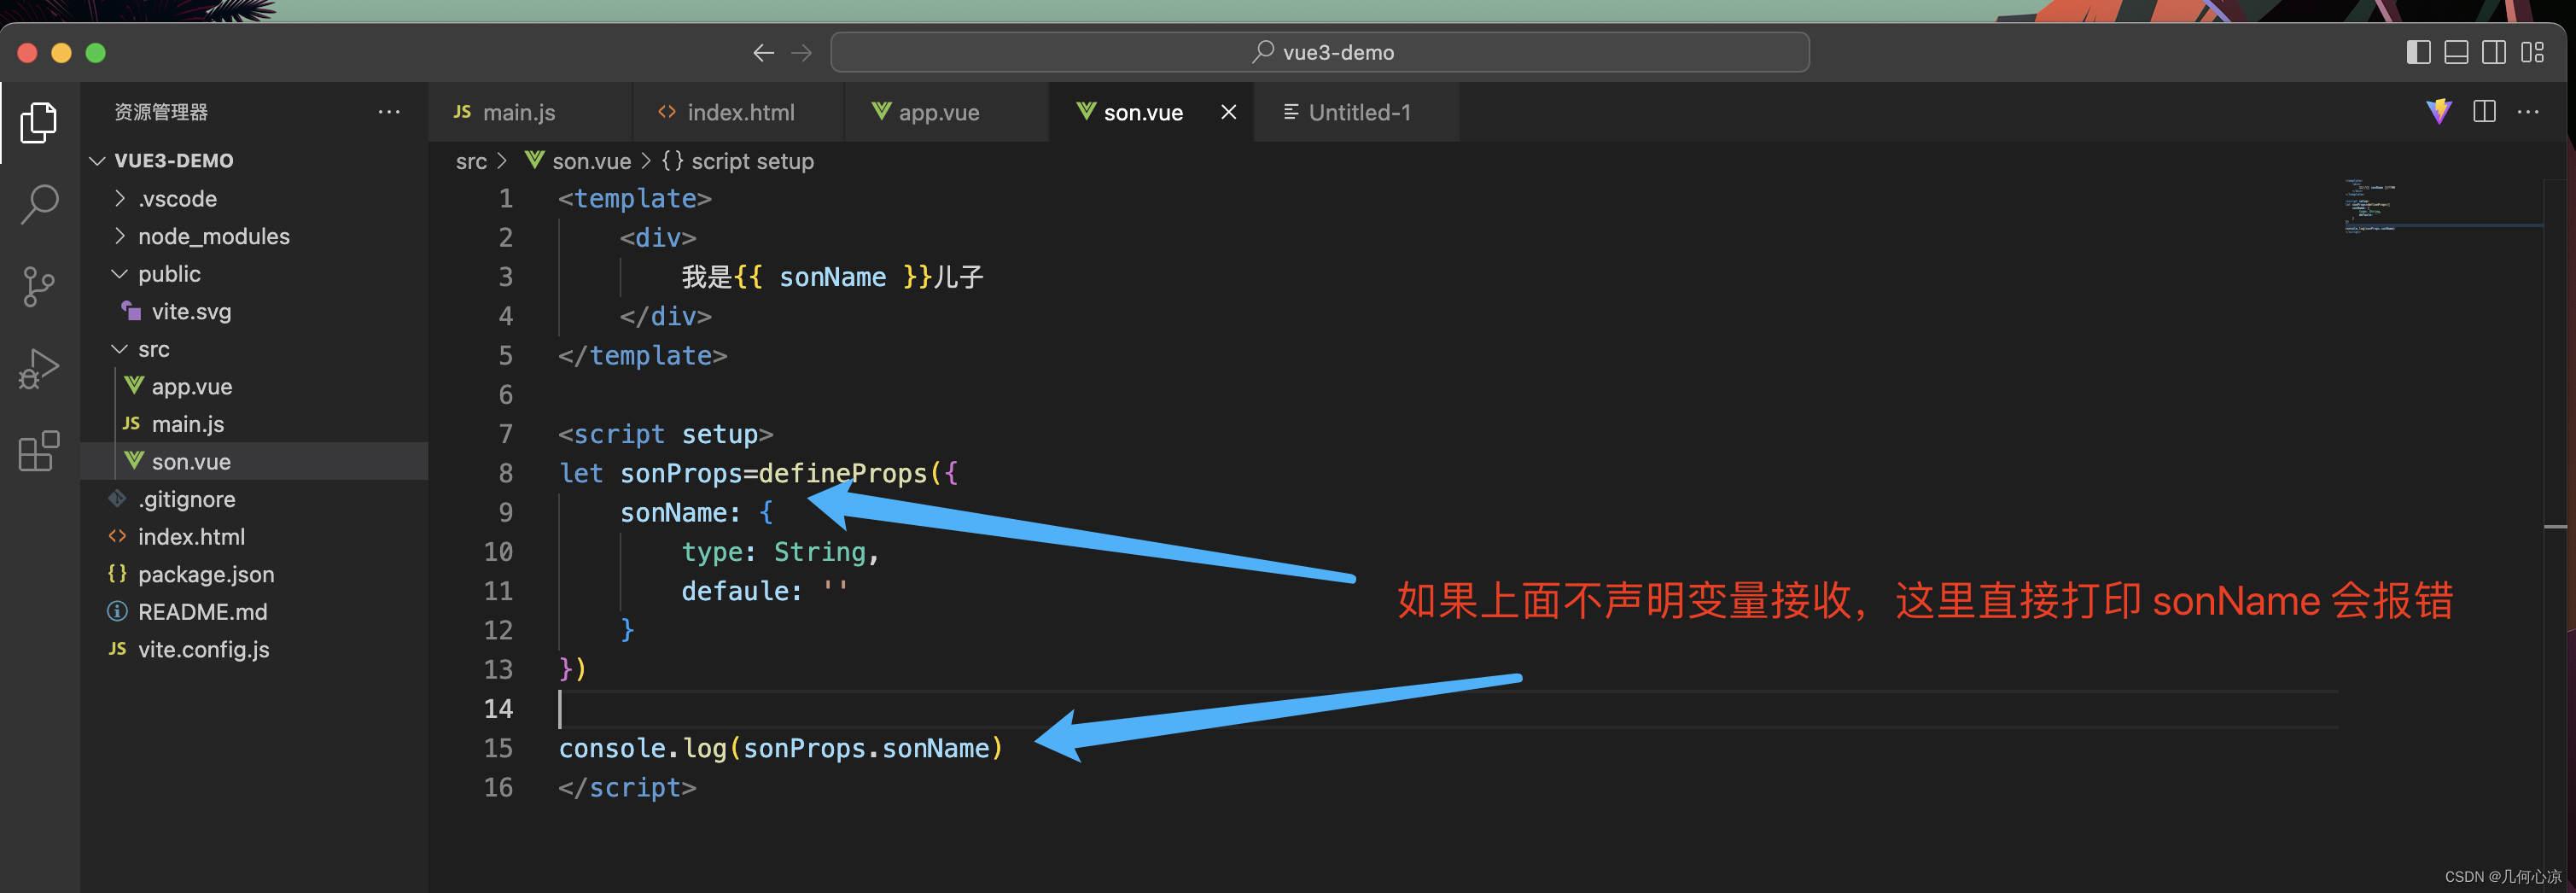2576x893 pixels.
Task: Select son.vue in the file tree
Action: point(254,462)
